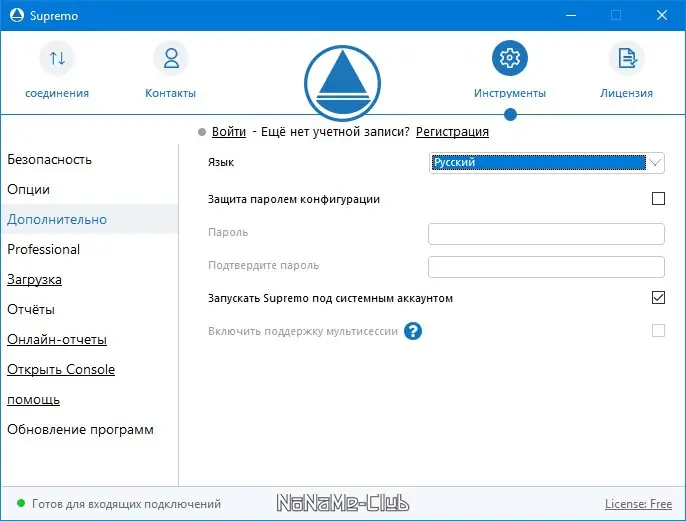Click the Открыть Console link

point(61,370)
